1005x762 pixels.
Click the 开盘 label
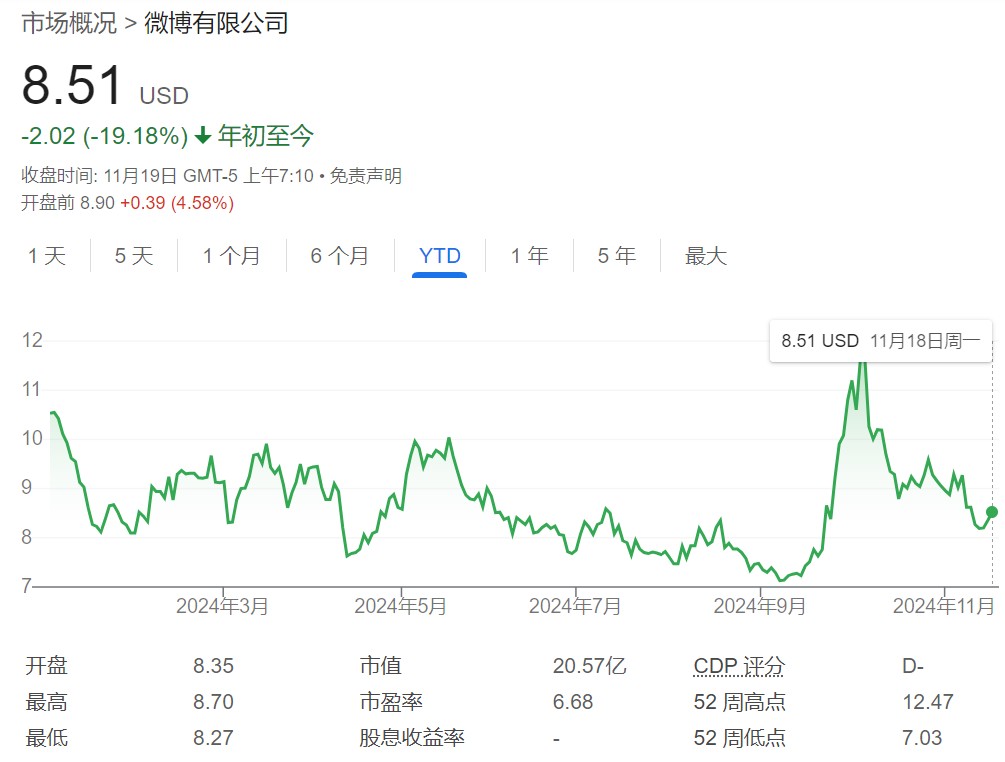click(46, 666)
